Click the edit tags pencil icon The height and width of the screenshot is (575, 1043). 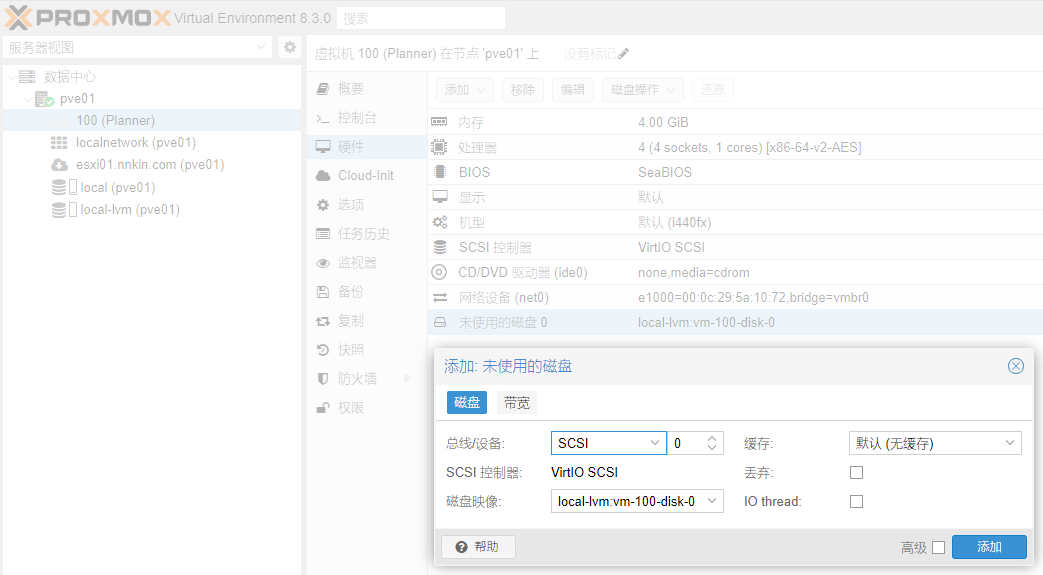click(x=624, y=53)
